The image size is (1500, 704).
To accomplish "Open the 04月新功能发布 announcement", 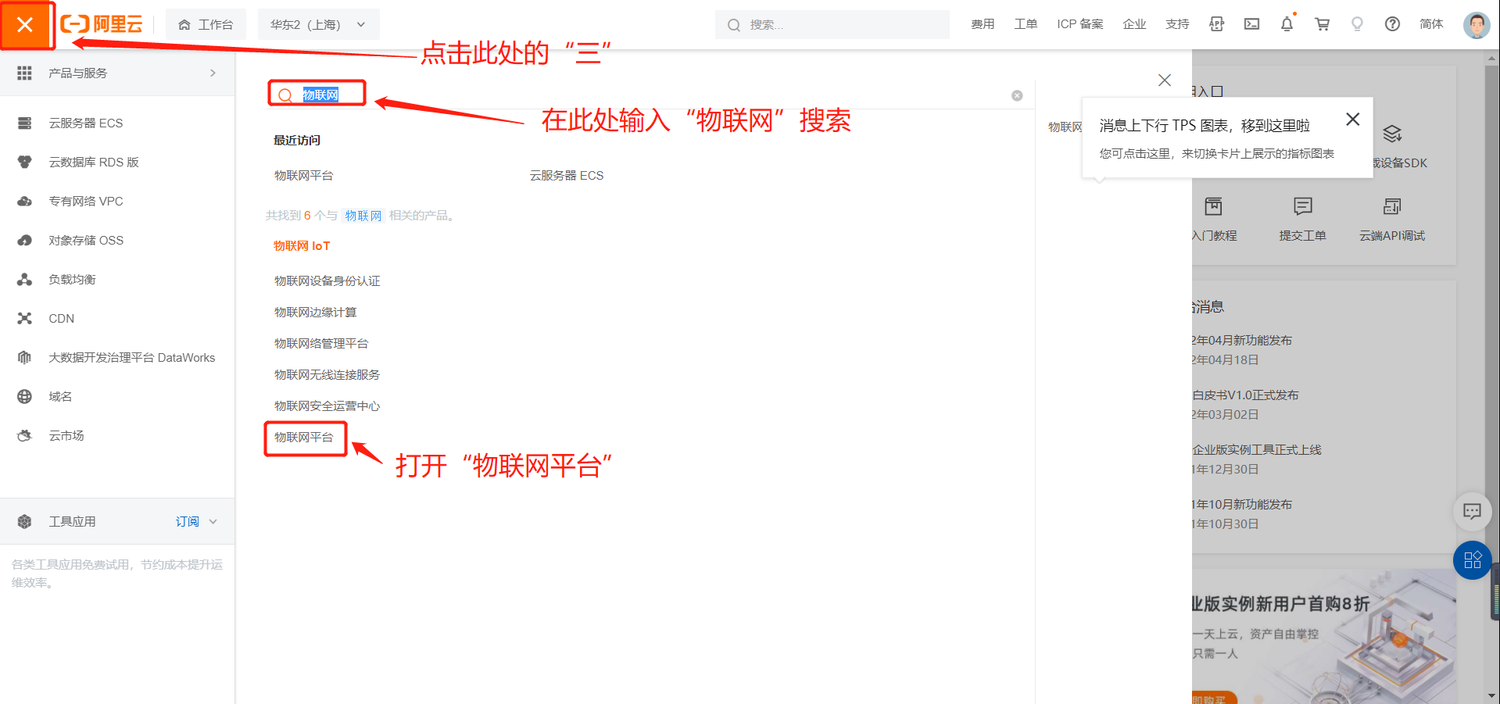I will coord(1242,340).
